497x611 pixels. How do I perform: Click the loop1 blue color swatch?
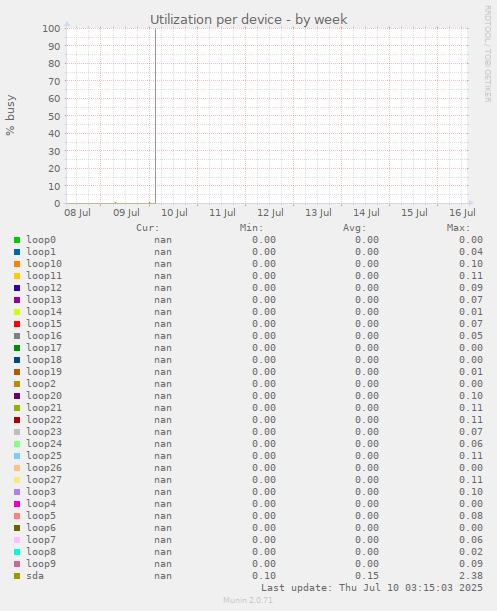click(17, 252)
